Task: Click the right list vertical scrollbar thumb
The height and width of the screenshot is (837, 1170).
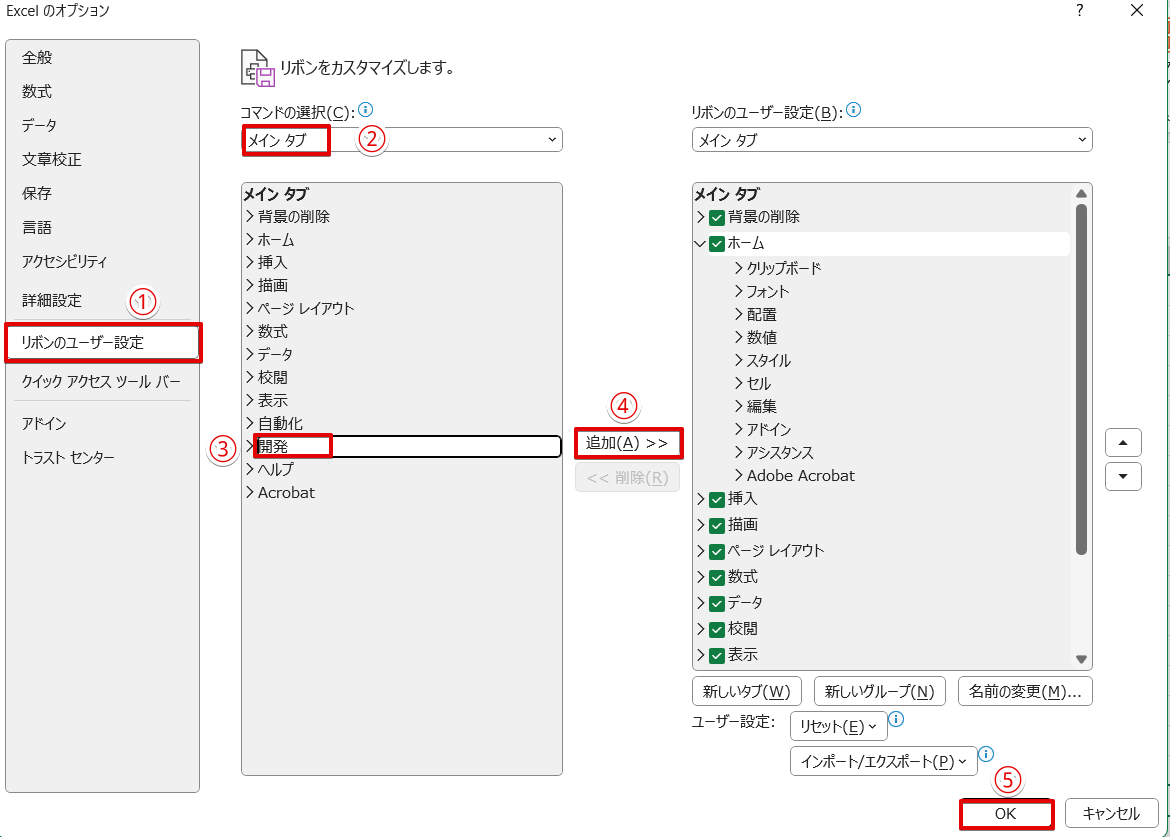Action: coord(1081,380)
